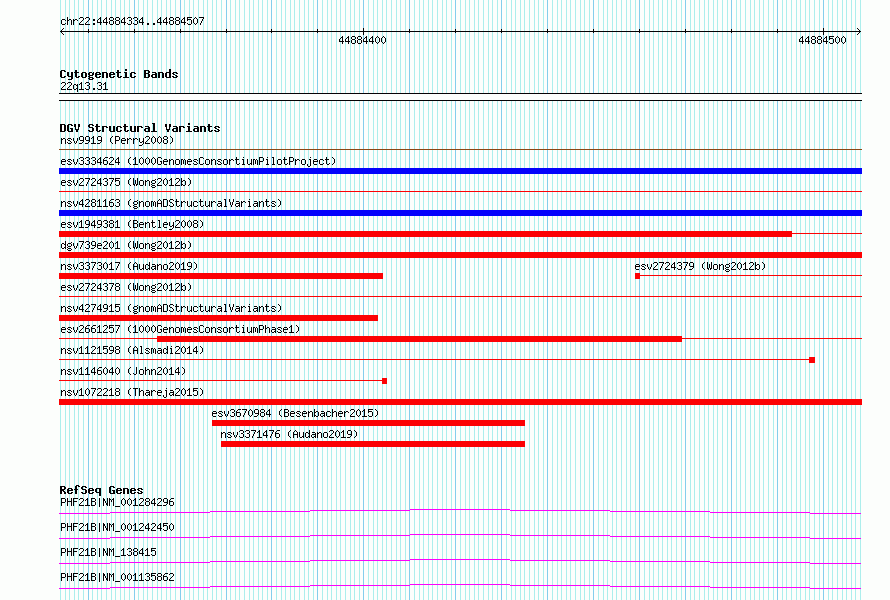Click the red square marker of nsv1146040
Screen dimensions: 890x600
pos(384,381)
